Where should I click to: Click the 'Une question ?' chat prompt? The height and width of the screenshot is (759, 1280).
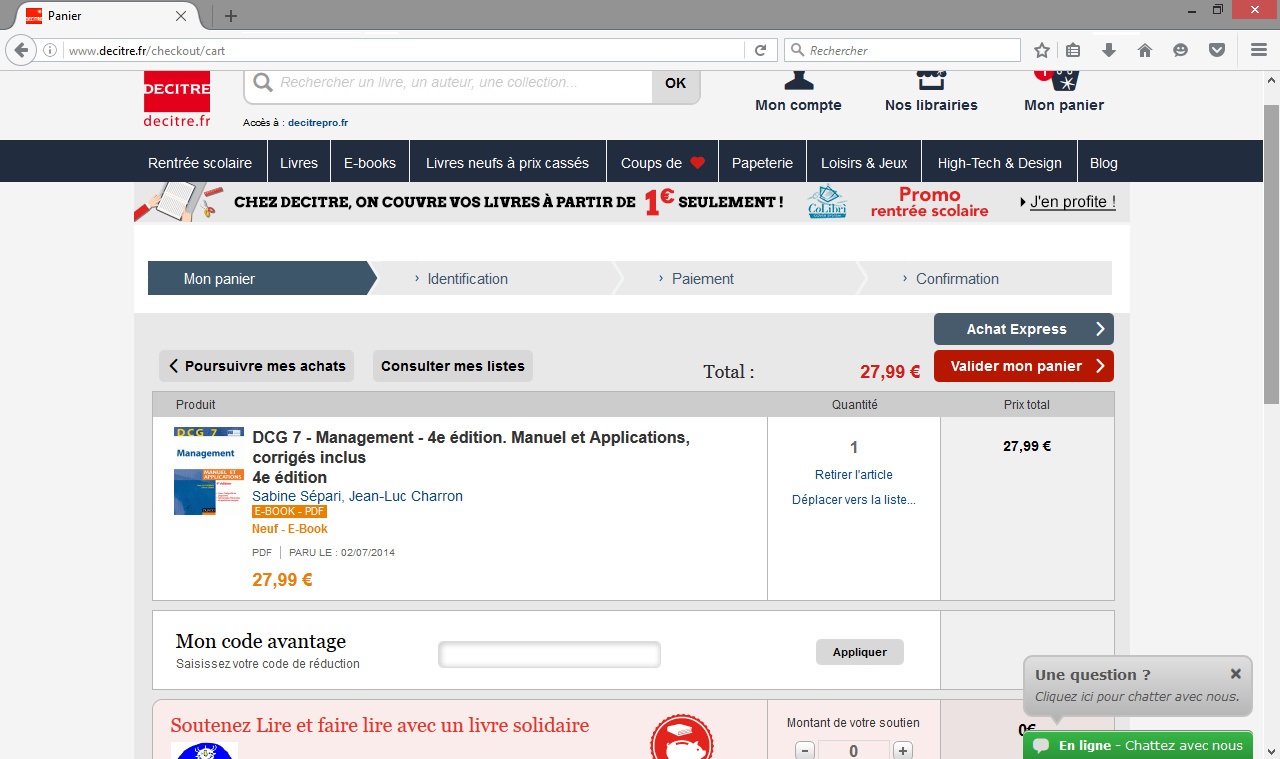click(1138, 686)
